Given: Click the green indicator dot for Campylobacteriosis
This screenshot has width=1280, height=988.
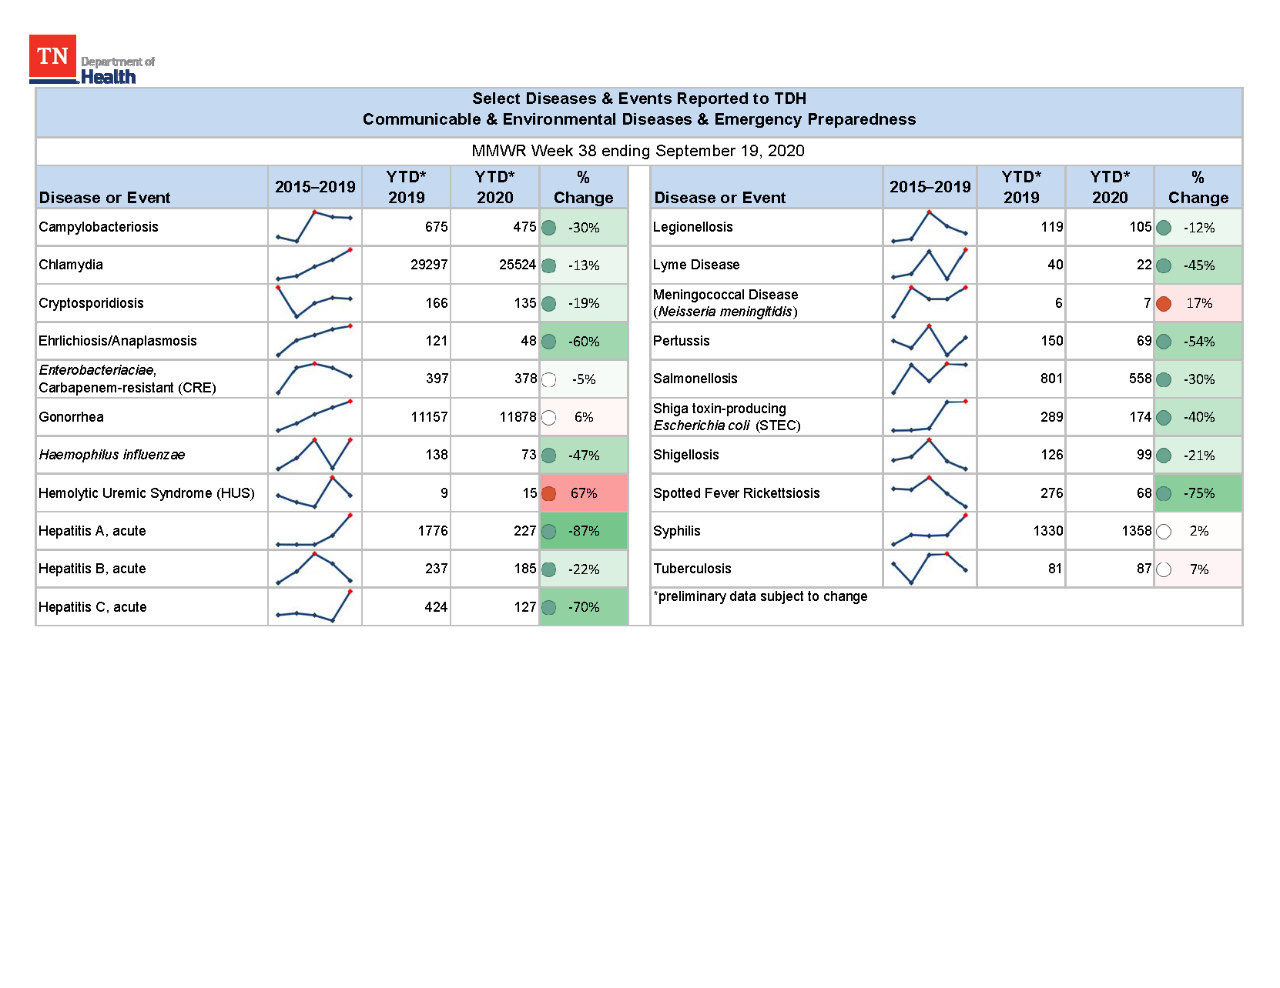Looking at the screenshot, I should coord(549,228).
